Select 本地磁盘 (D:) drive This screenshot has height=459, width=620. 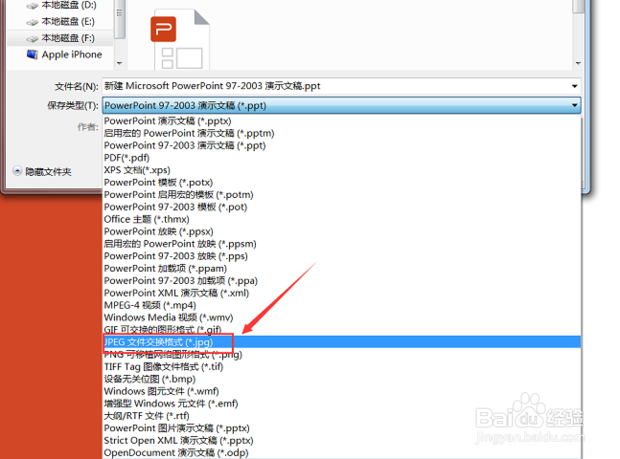(x=68, y=5)
